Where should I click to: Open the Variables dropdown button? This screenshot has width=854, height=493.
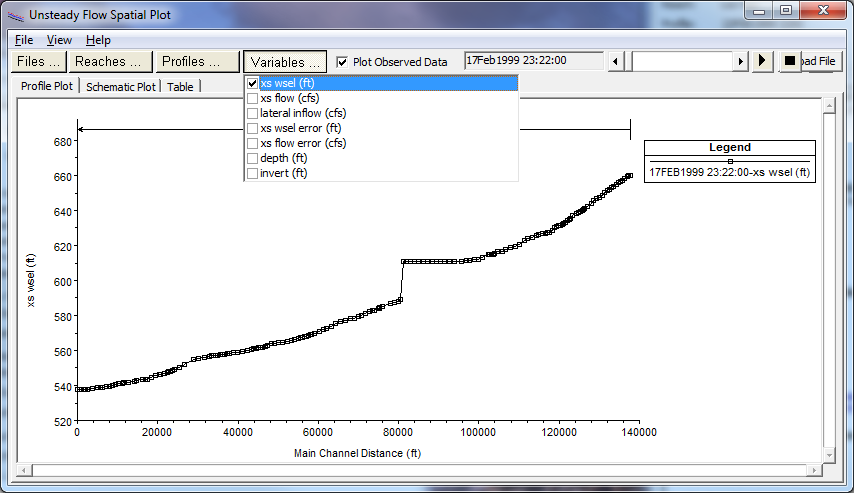click(285, 62)
